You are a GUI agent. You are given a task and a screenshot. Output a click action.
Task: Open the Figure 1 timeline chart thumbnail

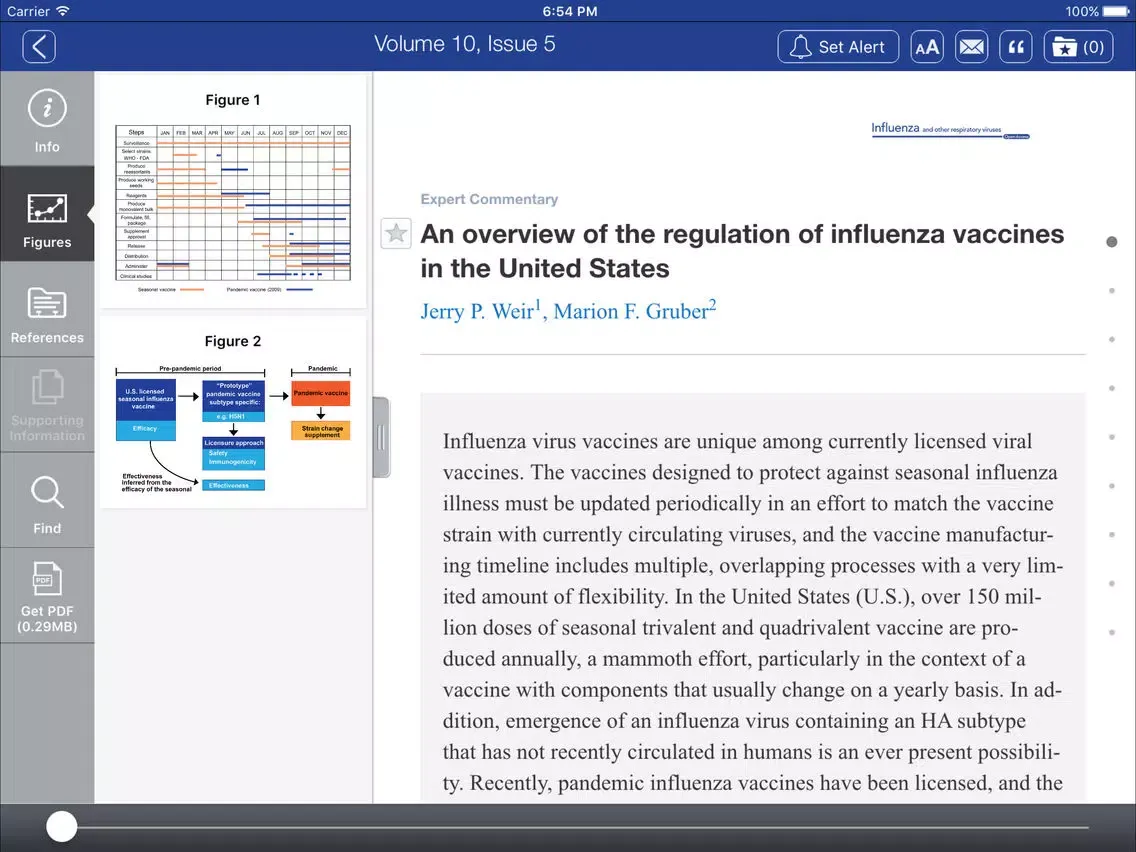click(233, 192)
